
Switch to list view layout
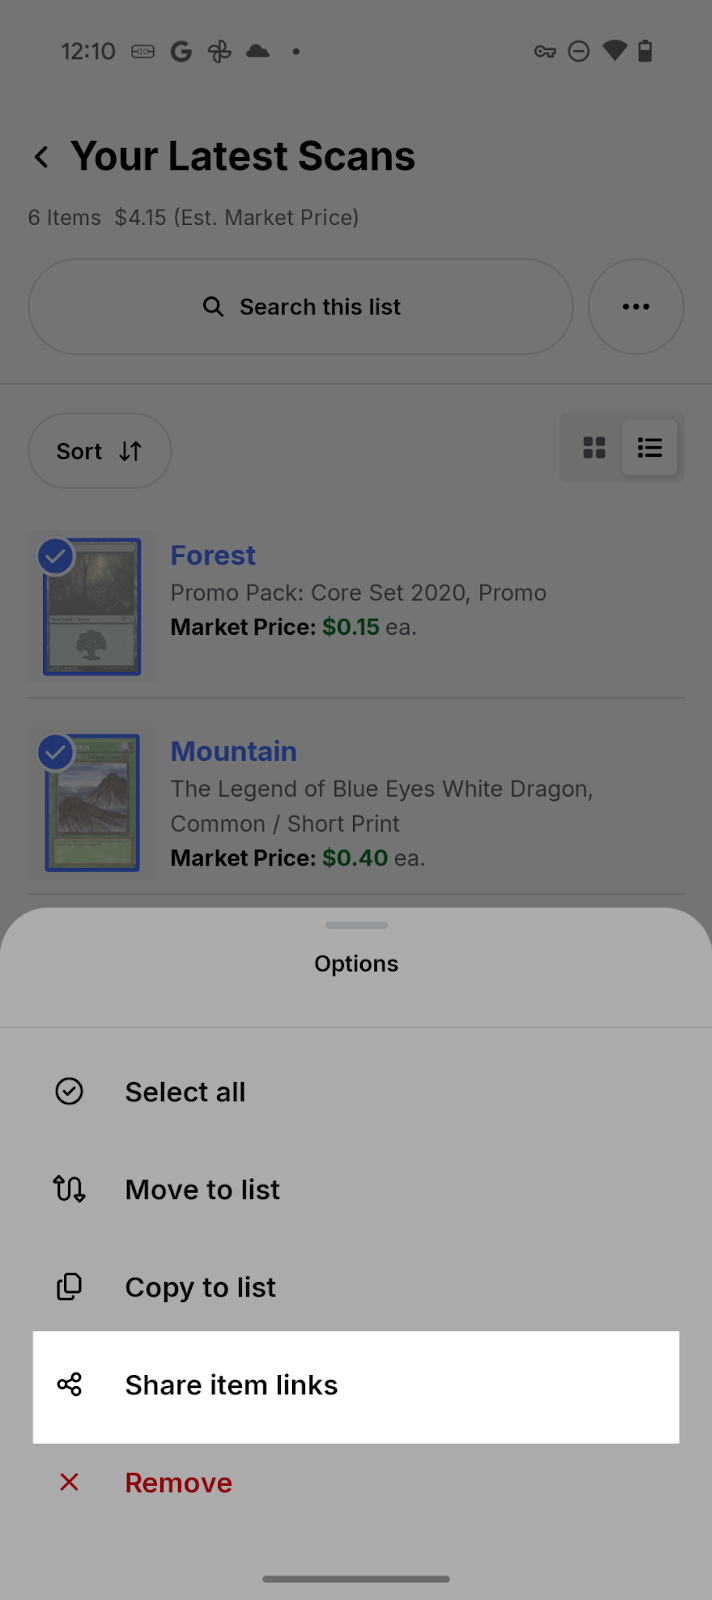[x=650, y=448]
